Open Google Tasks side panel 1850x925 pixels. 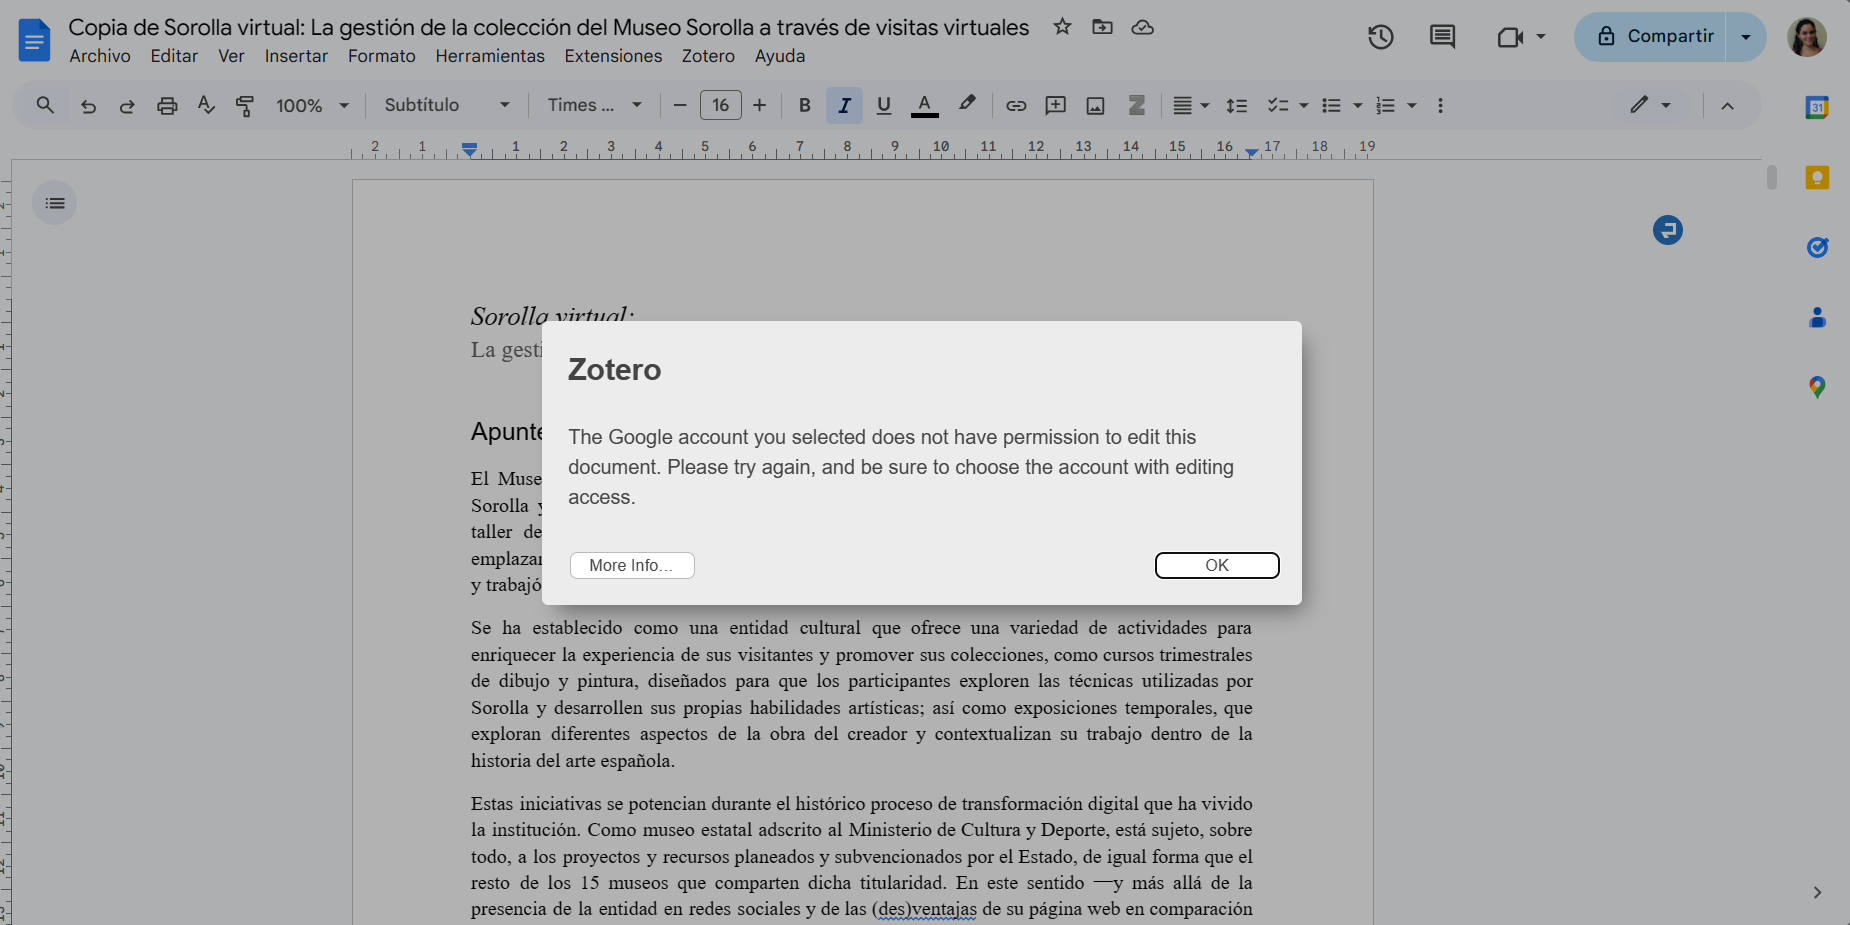click(1817, 247)
